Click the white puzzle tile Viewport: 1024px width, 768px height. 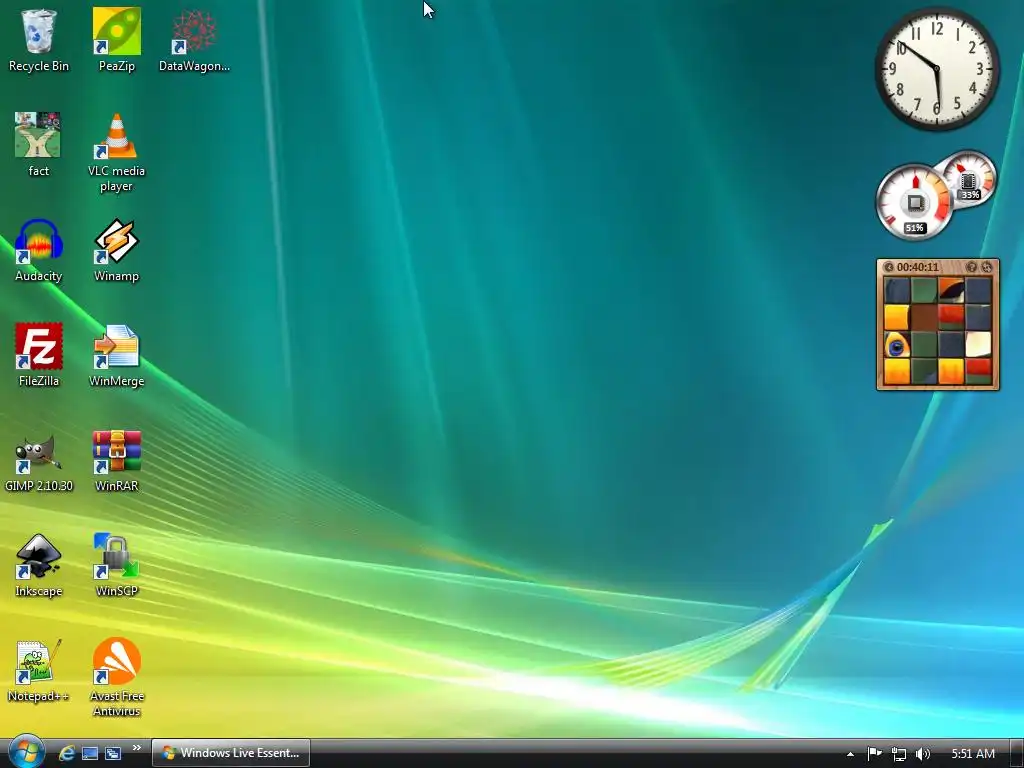[x=978, y=345]
